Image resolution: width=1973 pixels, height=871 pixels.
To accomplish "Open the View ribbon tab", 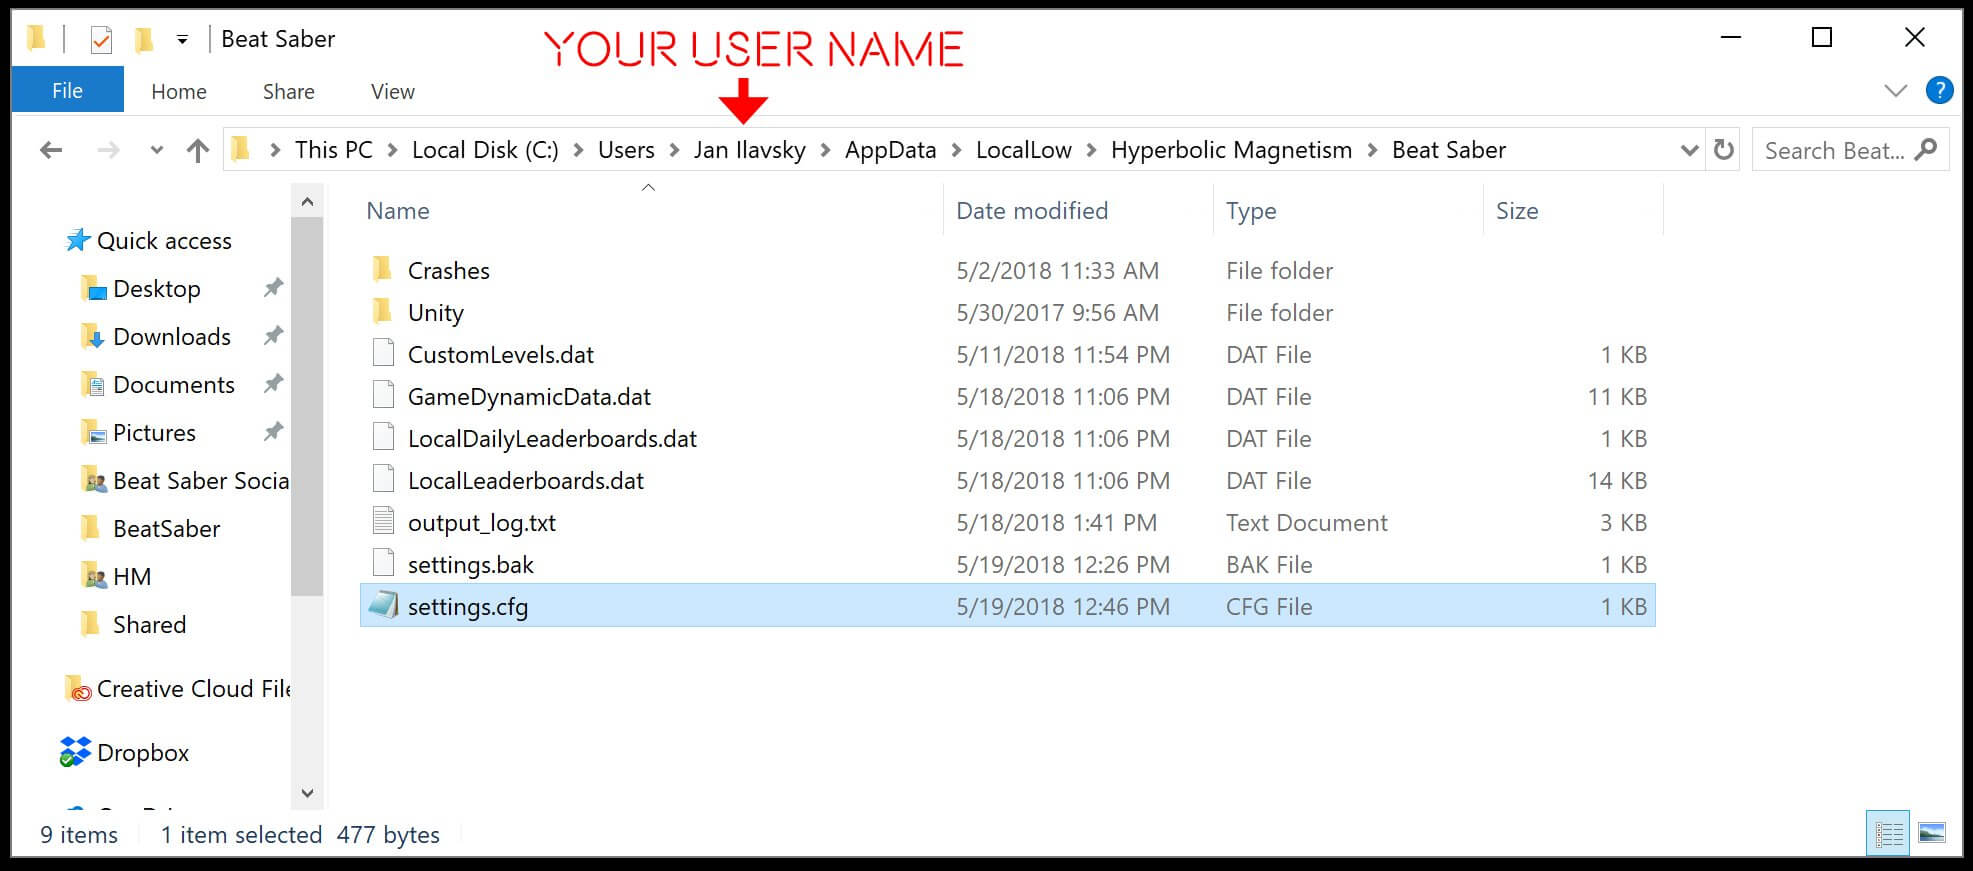I will pyautogui.click(x=392, y=91).
